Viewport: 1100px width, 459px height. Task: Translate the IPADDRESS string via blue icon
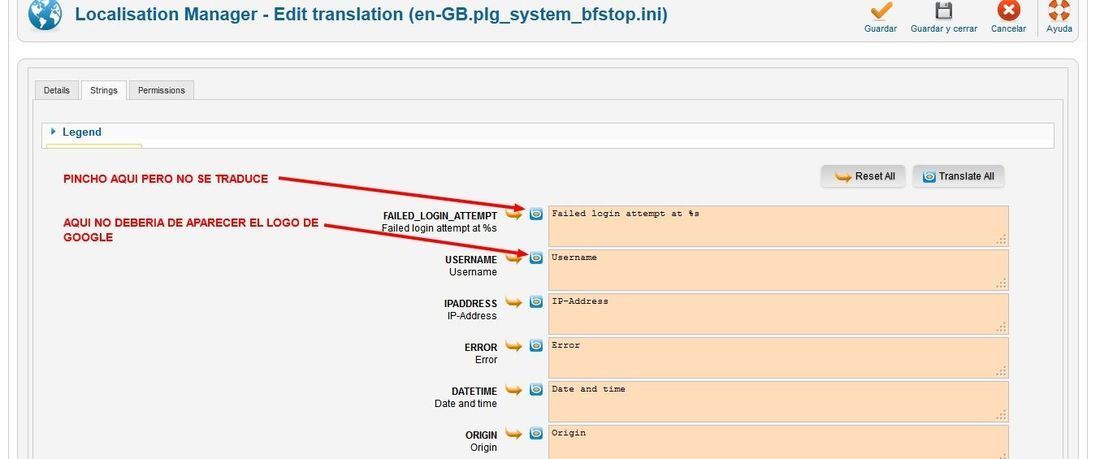pyautogui.click(x=536, y=302)
